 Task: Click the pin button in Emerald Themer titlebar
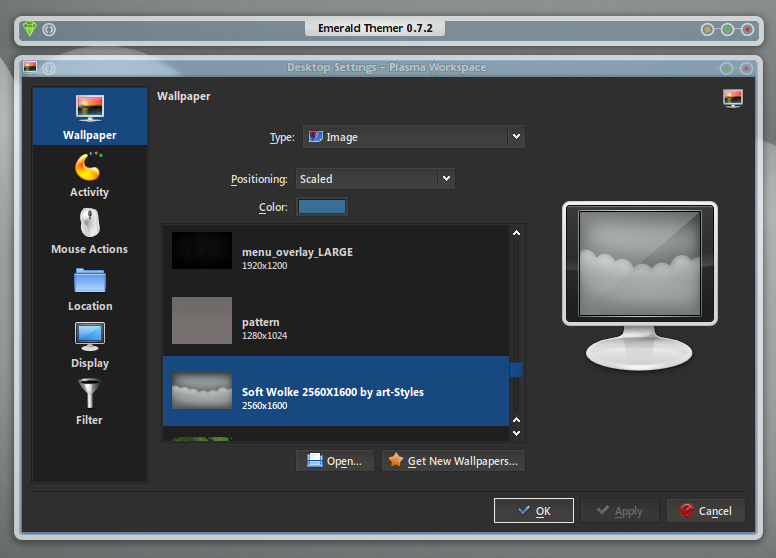pyautogui.click(x=49, y=30)
